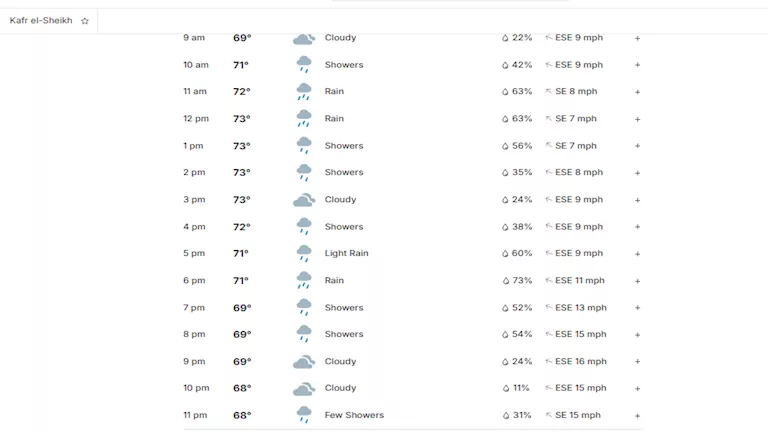Click the 9 pm Cloudy forecast text
Image resolution: width=768 pixels, height=432 pixels.
click(340, 362)
